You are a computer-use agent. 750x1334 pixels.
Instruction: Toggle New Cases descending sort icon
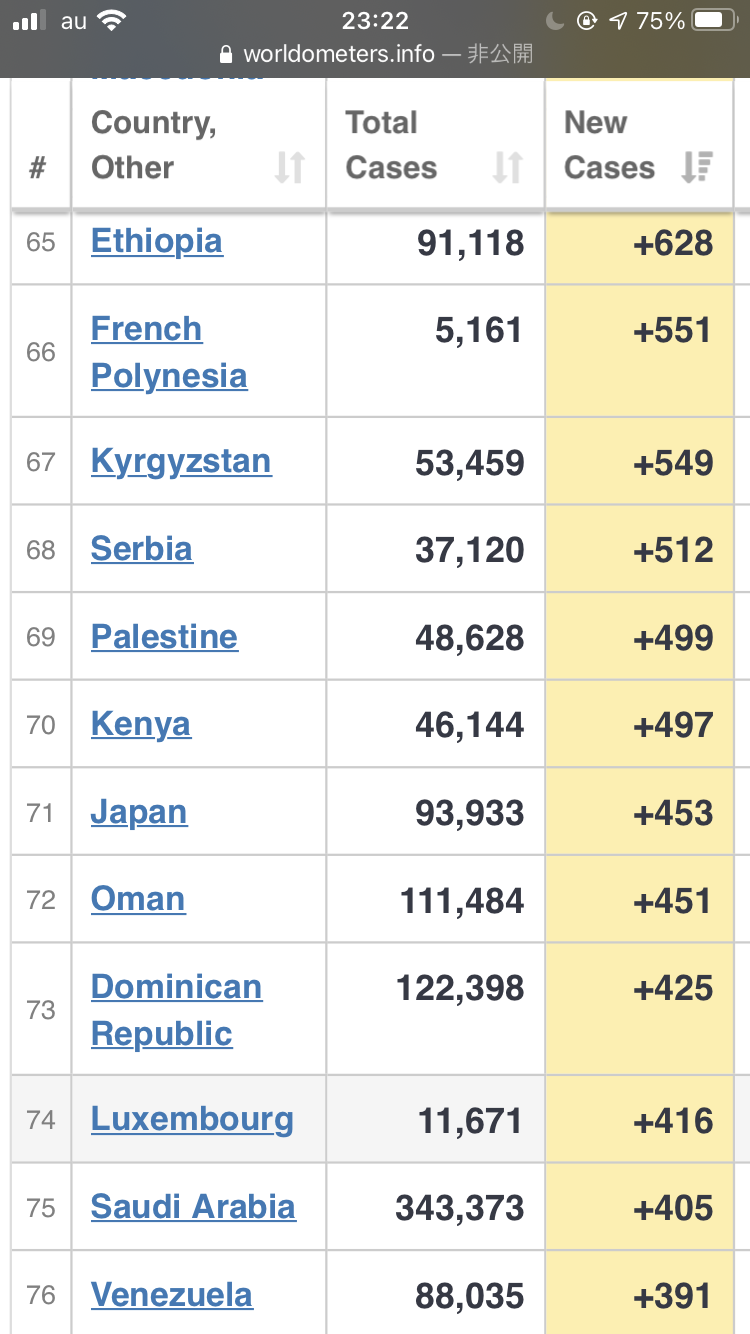pos(696,167)
